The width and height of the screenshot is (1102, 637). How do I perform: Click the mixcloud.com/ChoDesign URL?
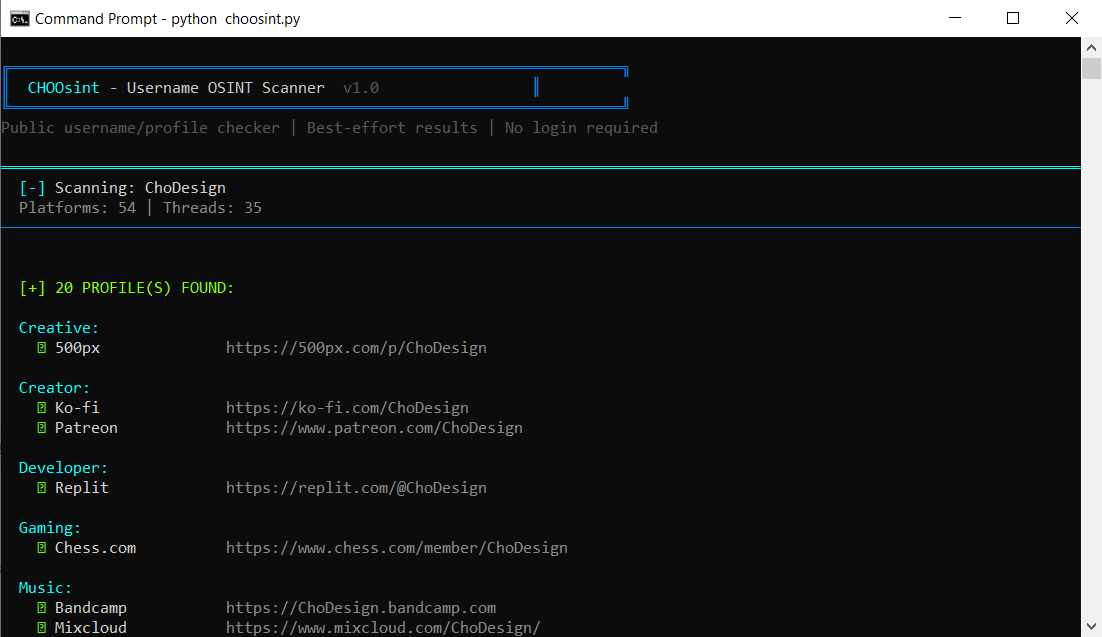click(x=383, y=627)
